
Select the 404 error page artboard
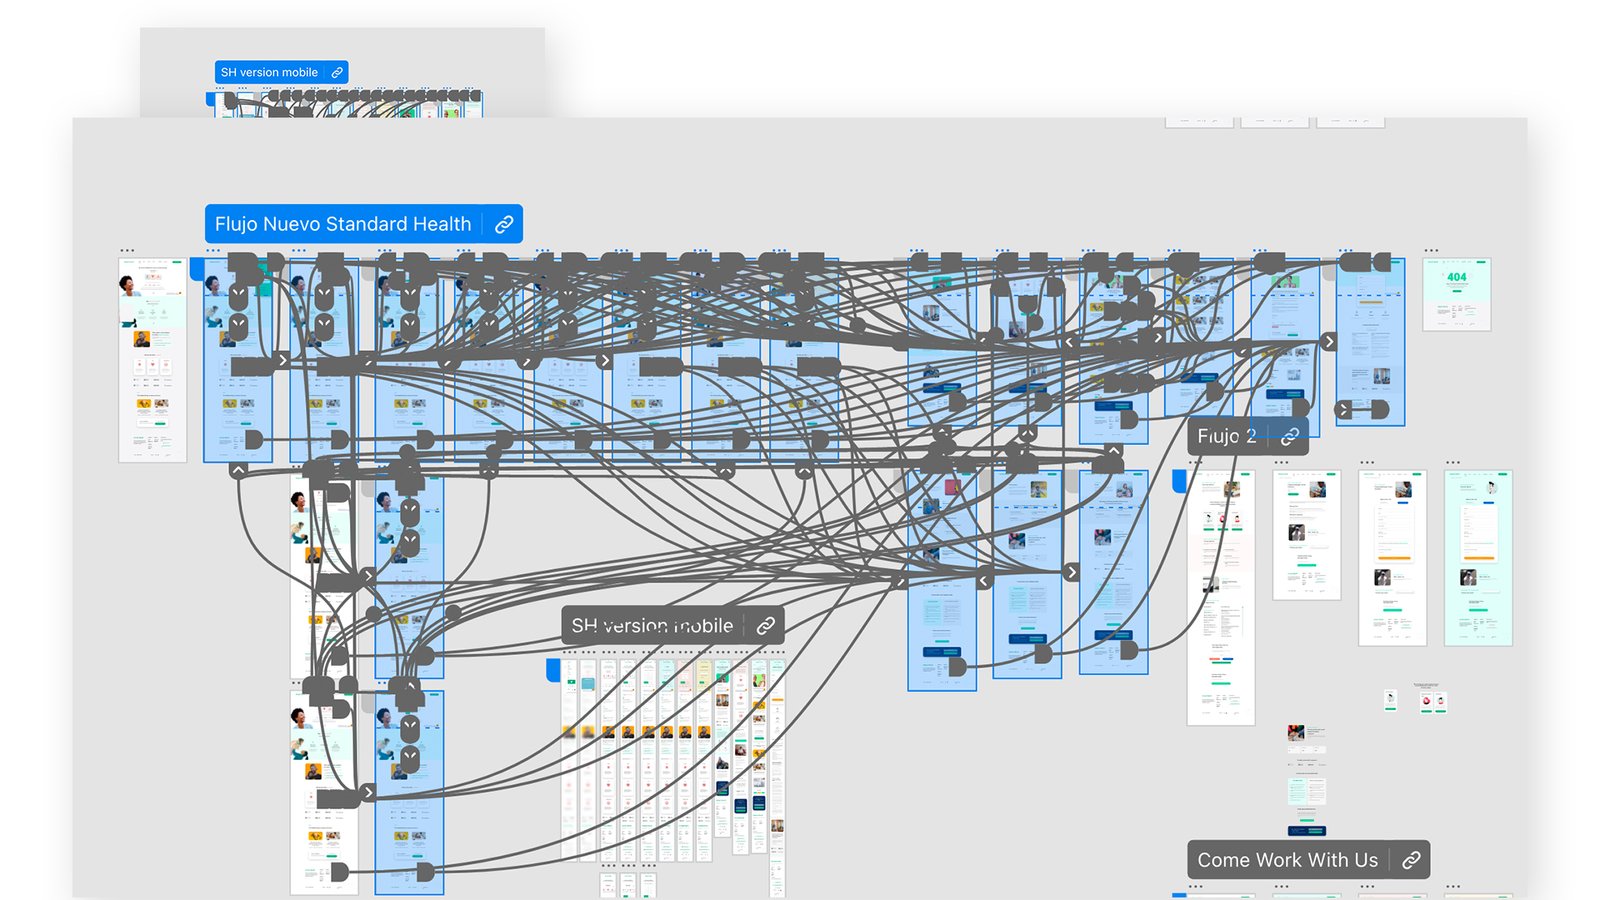point(1456,294)
